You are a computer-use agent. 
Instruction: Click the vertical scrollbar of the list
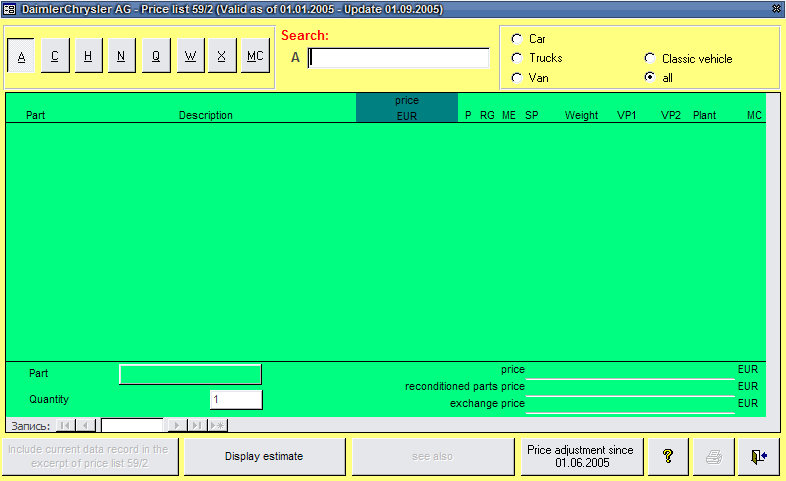pos(772,255)
